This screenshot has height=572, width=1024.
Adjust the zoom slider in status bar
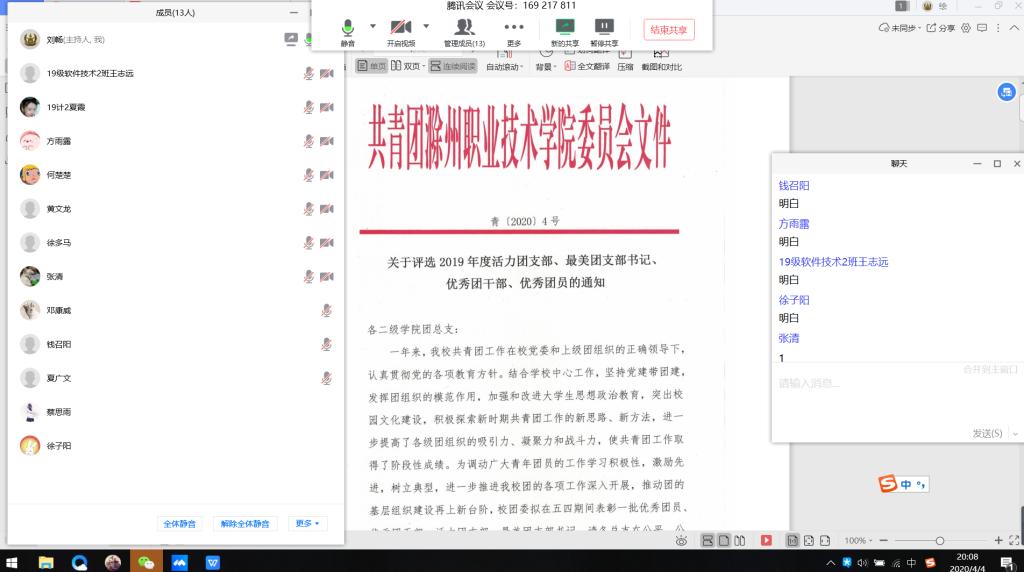tap(939, 541)
